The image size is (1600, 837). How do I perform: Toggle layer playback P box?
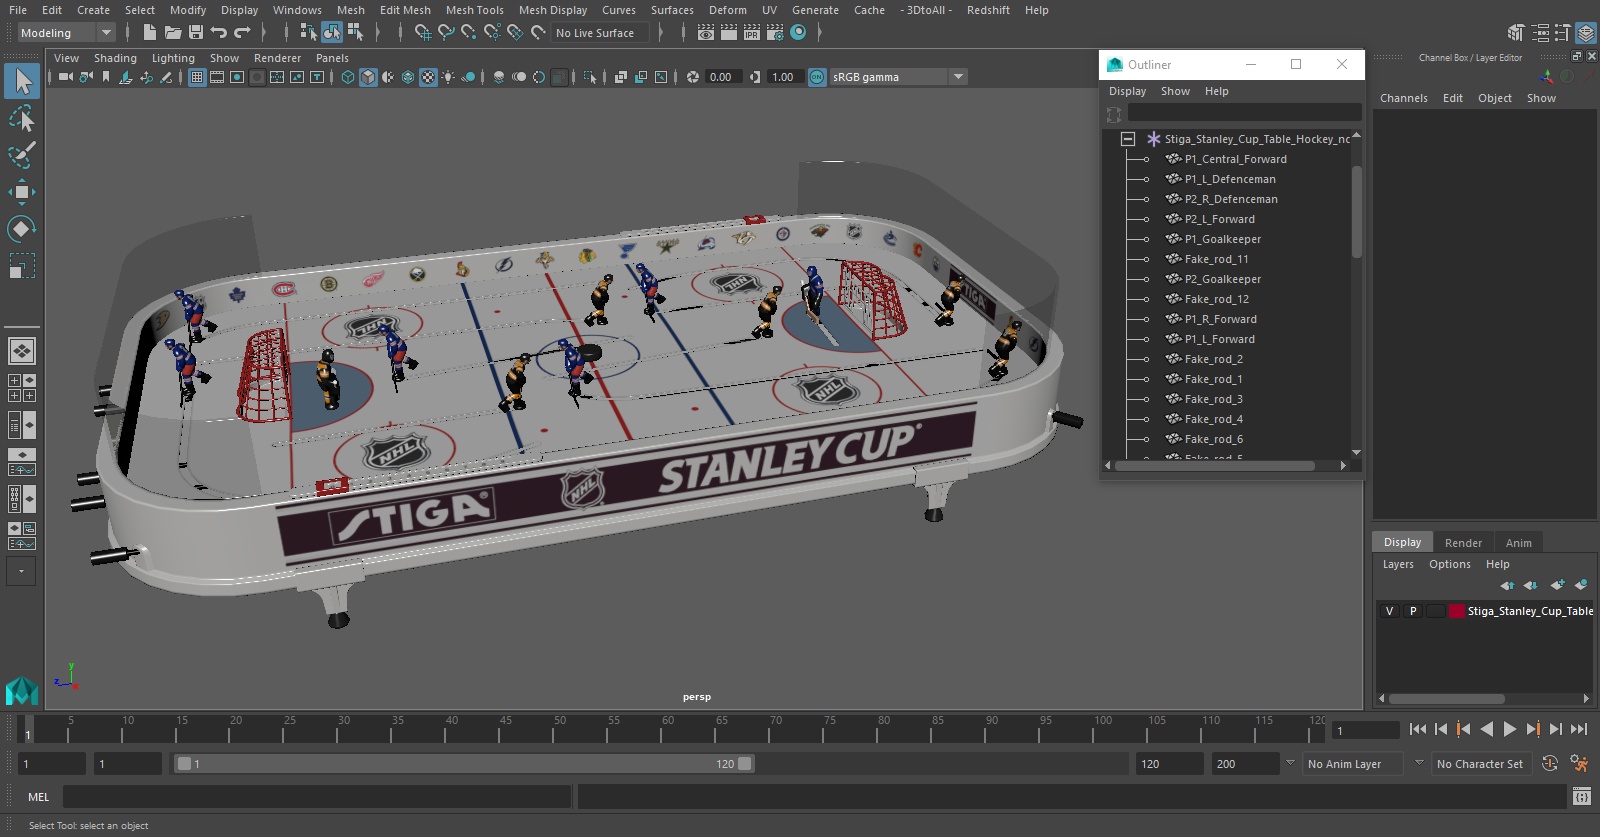pyautogui.click(x=1413, y=611)
